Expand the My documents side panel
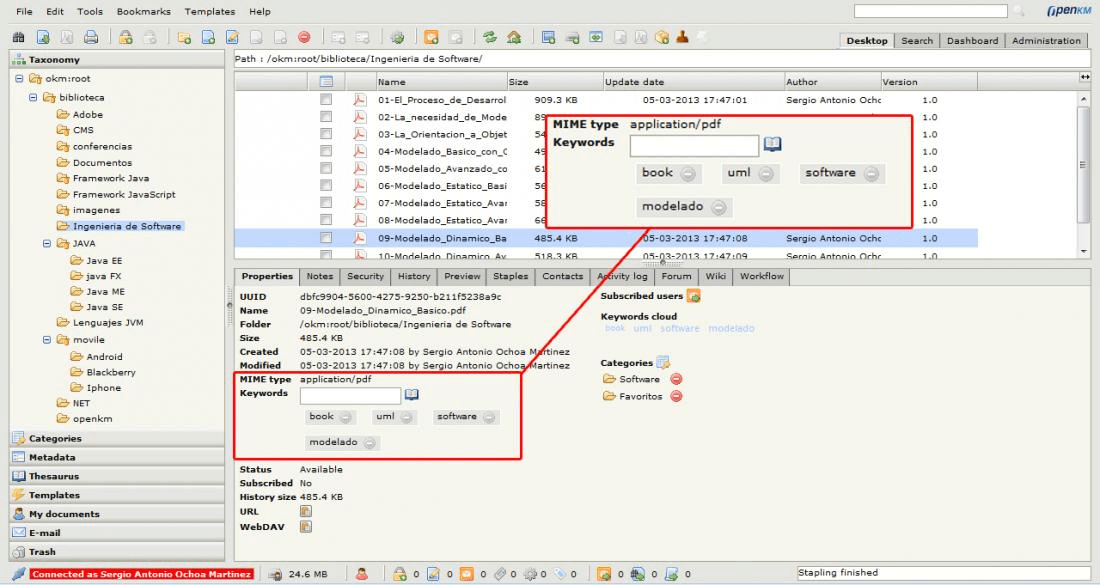The image size is (1100, 585). point(117,514)
